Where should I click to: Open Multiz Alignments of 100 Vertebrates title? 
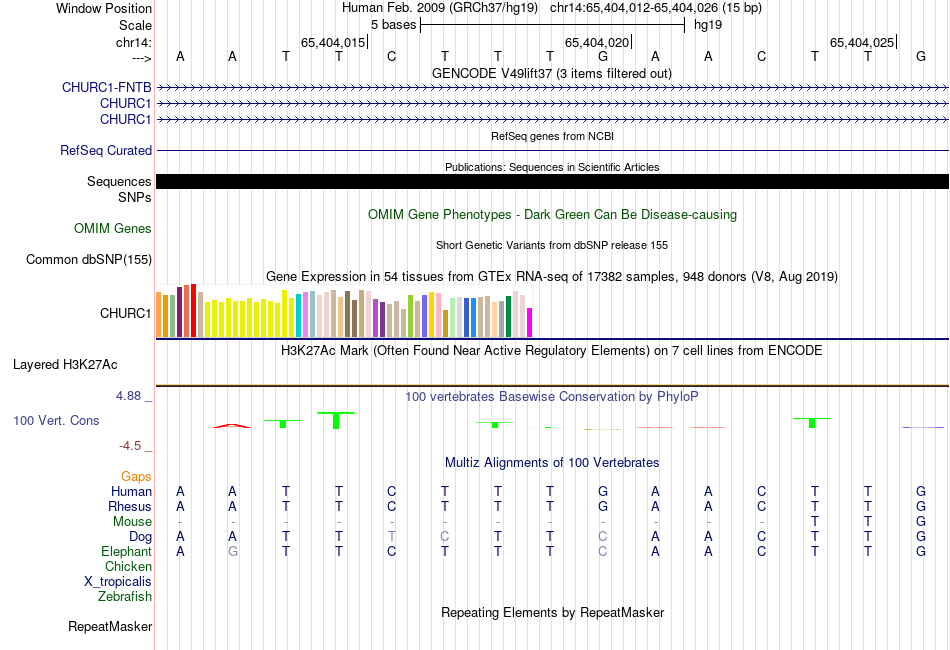pyautogui.click(x=552, y=463)
